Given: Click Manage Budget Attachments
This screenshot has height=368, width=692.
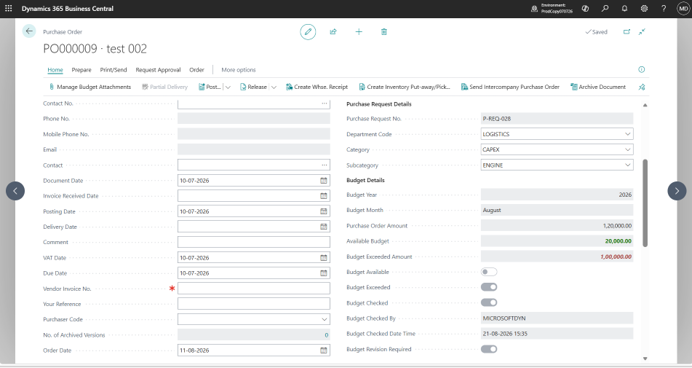Looking at the screenshot, I should coord(90,87).
